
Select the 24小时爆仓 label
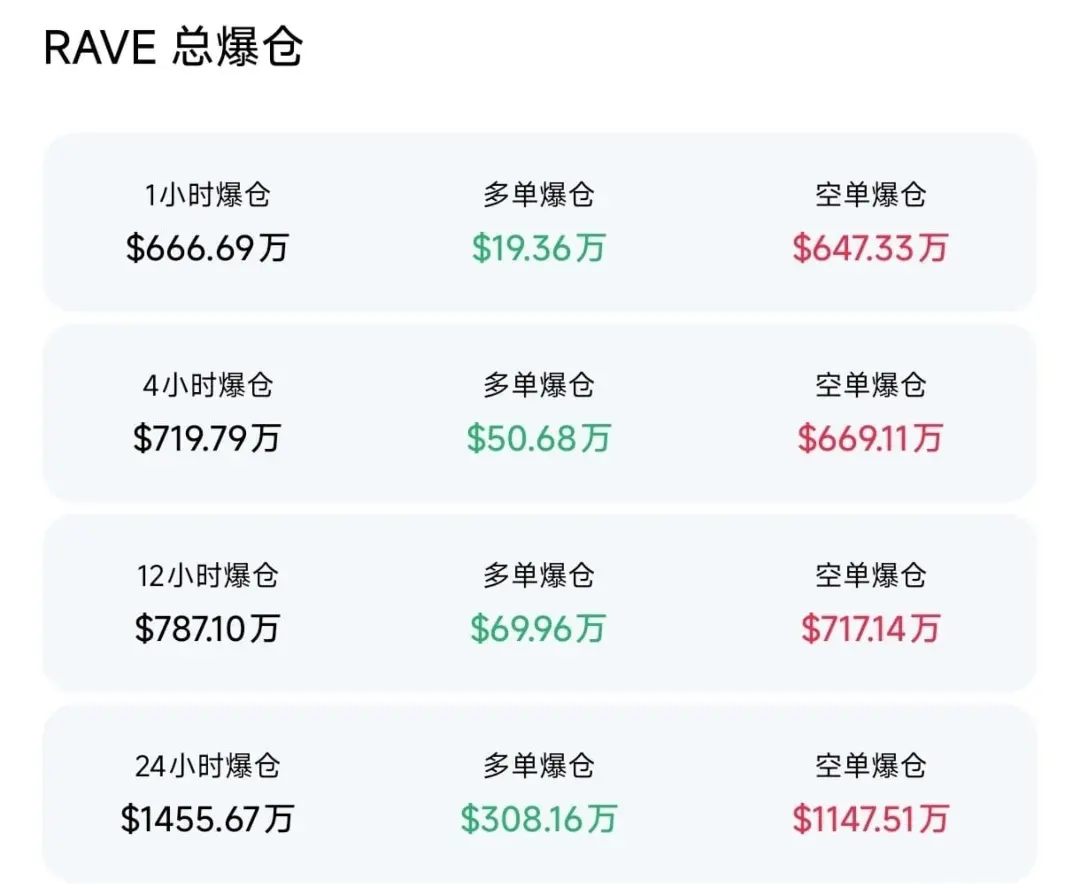coord(207,766)
